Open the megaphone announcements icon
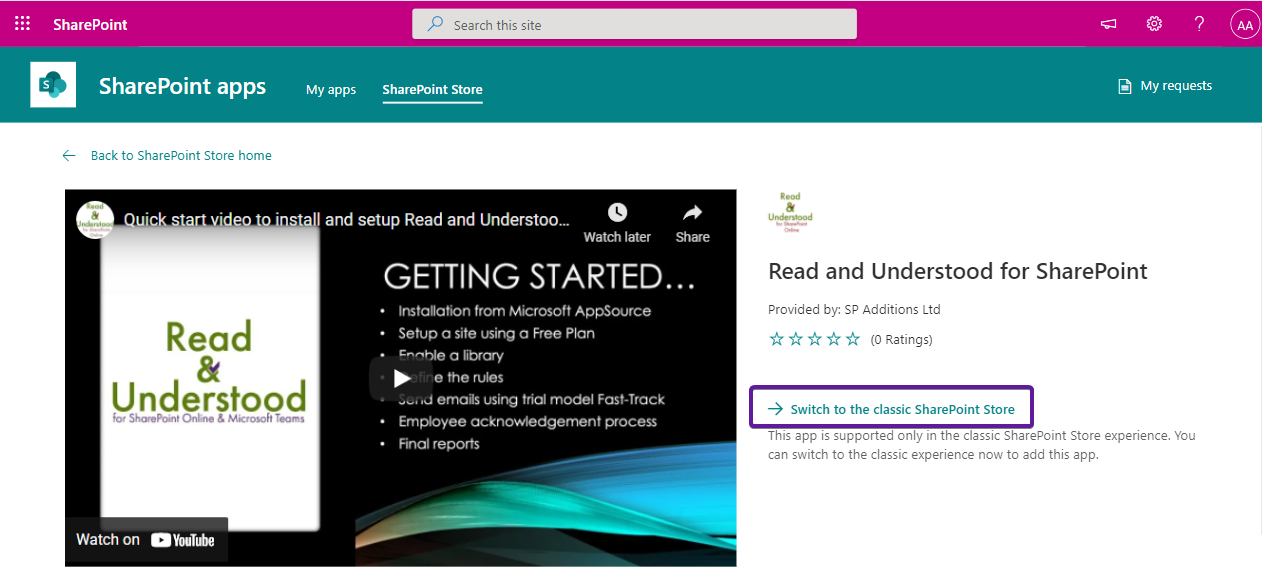This screenshot has width=1262, height=572. 1108,24
